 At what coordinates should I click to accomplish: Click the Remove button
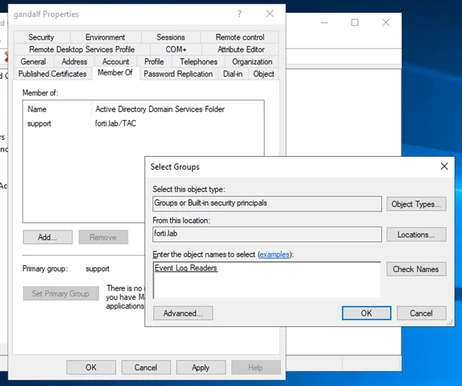103,237
